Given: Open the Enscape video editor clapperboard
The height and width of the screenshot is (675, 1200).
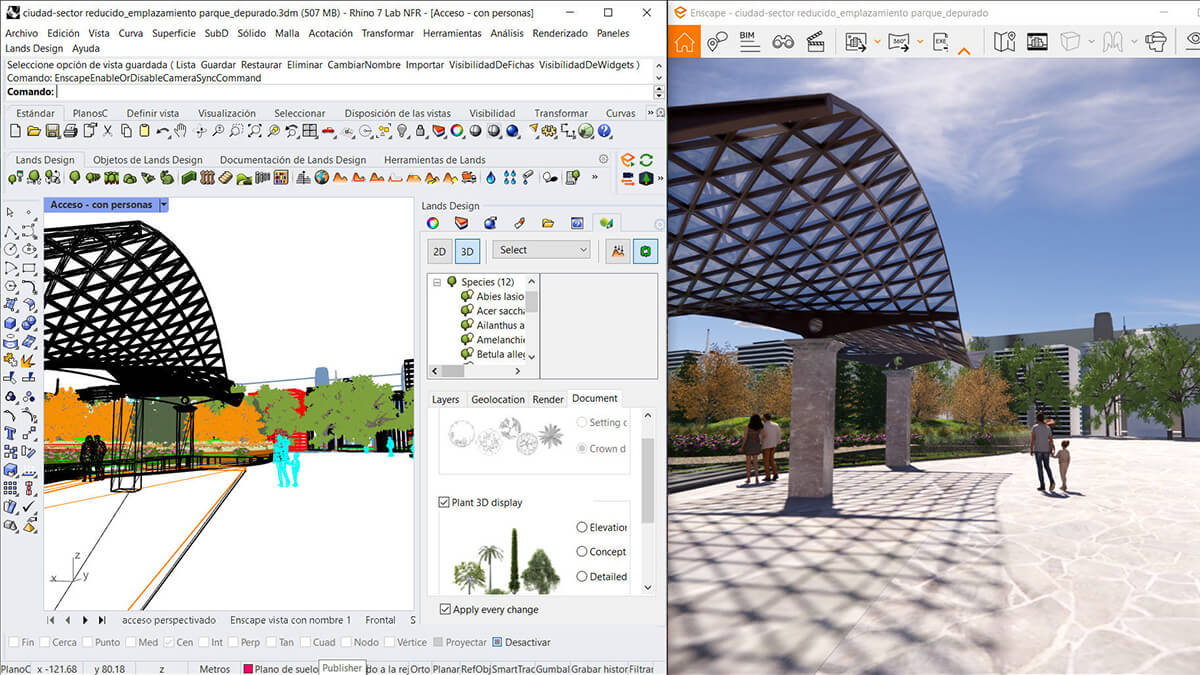Looking at the screenshot, I should point(815,42).
